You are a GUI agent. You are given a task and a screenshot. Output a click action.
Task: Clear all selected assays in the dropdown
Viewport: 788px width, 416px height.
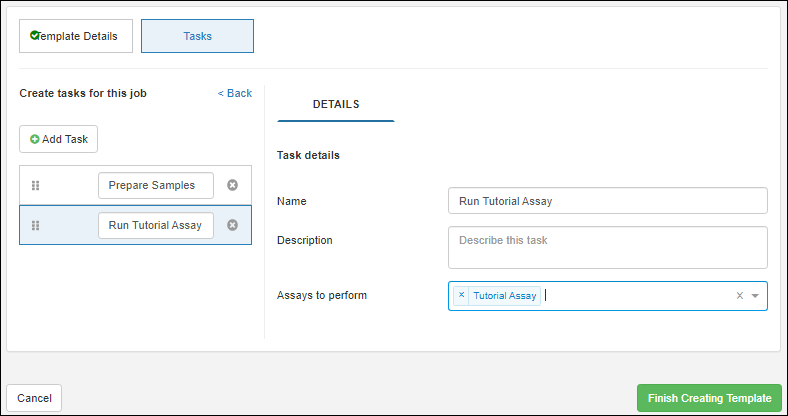pyautogui.click(x=740, y=296)
